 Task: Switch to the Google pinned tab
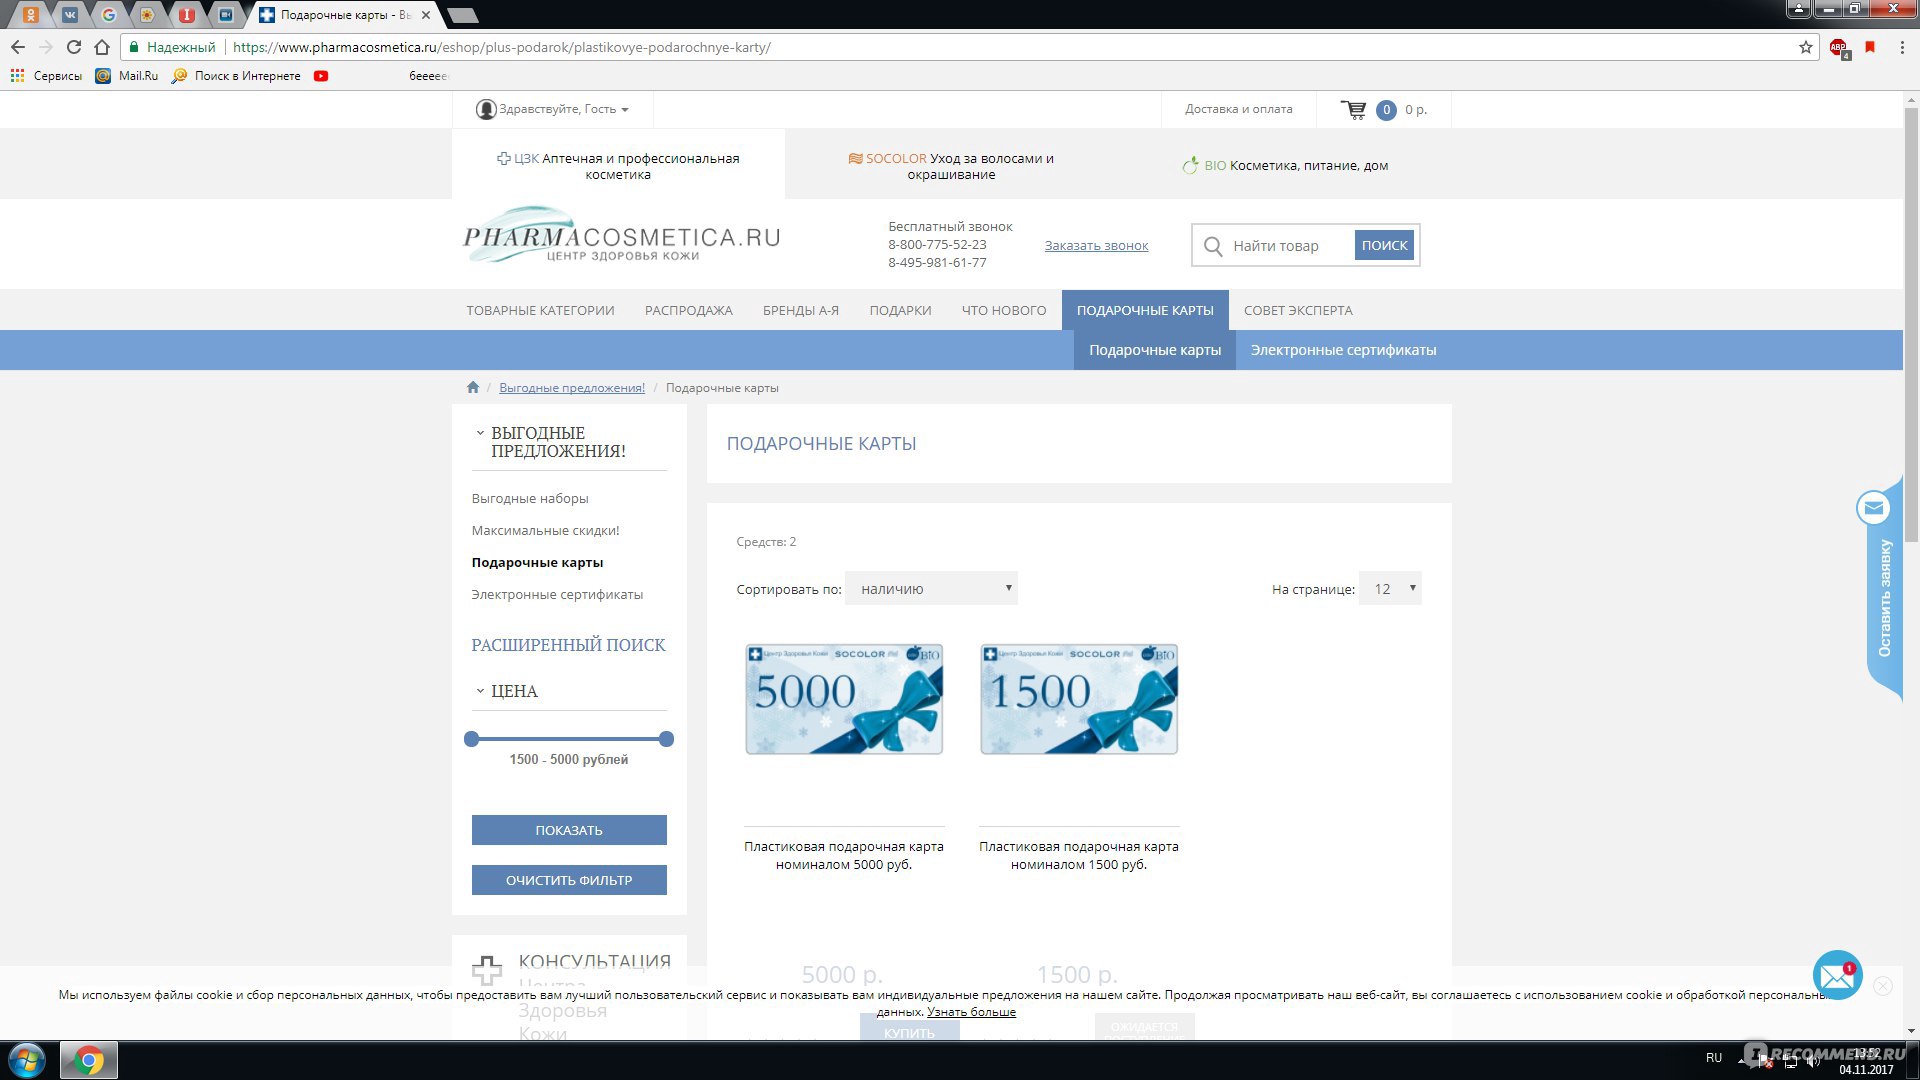[x=109, y=15]
